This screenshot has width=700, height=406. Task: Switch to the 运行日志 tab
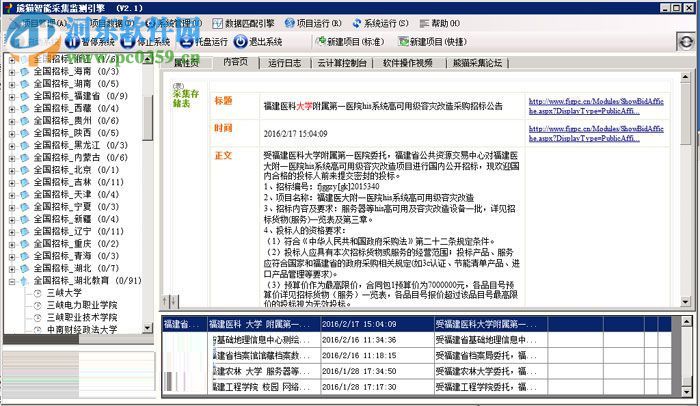[284, 63]
